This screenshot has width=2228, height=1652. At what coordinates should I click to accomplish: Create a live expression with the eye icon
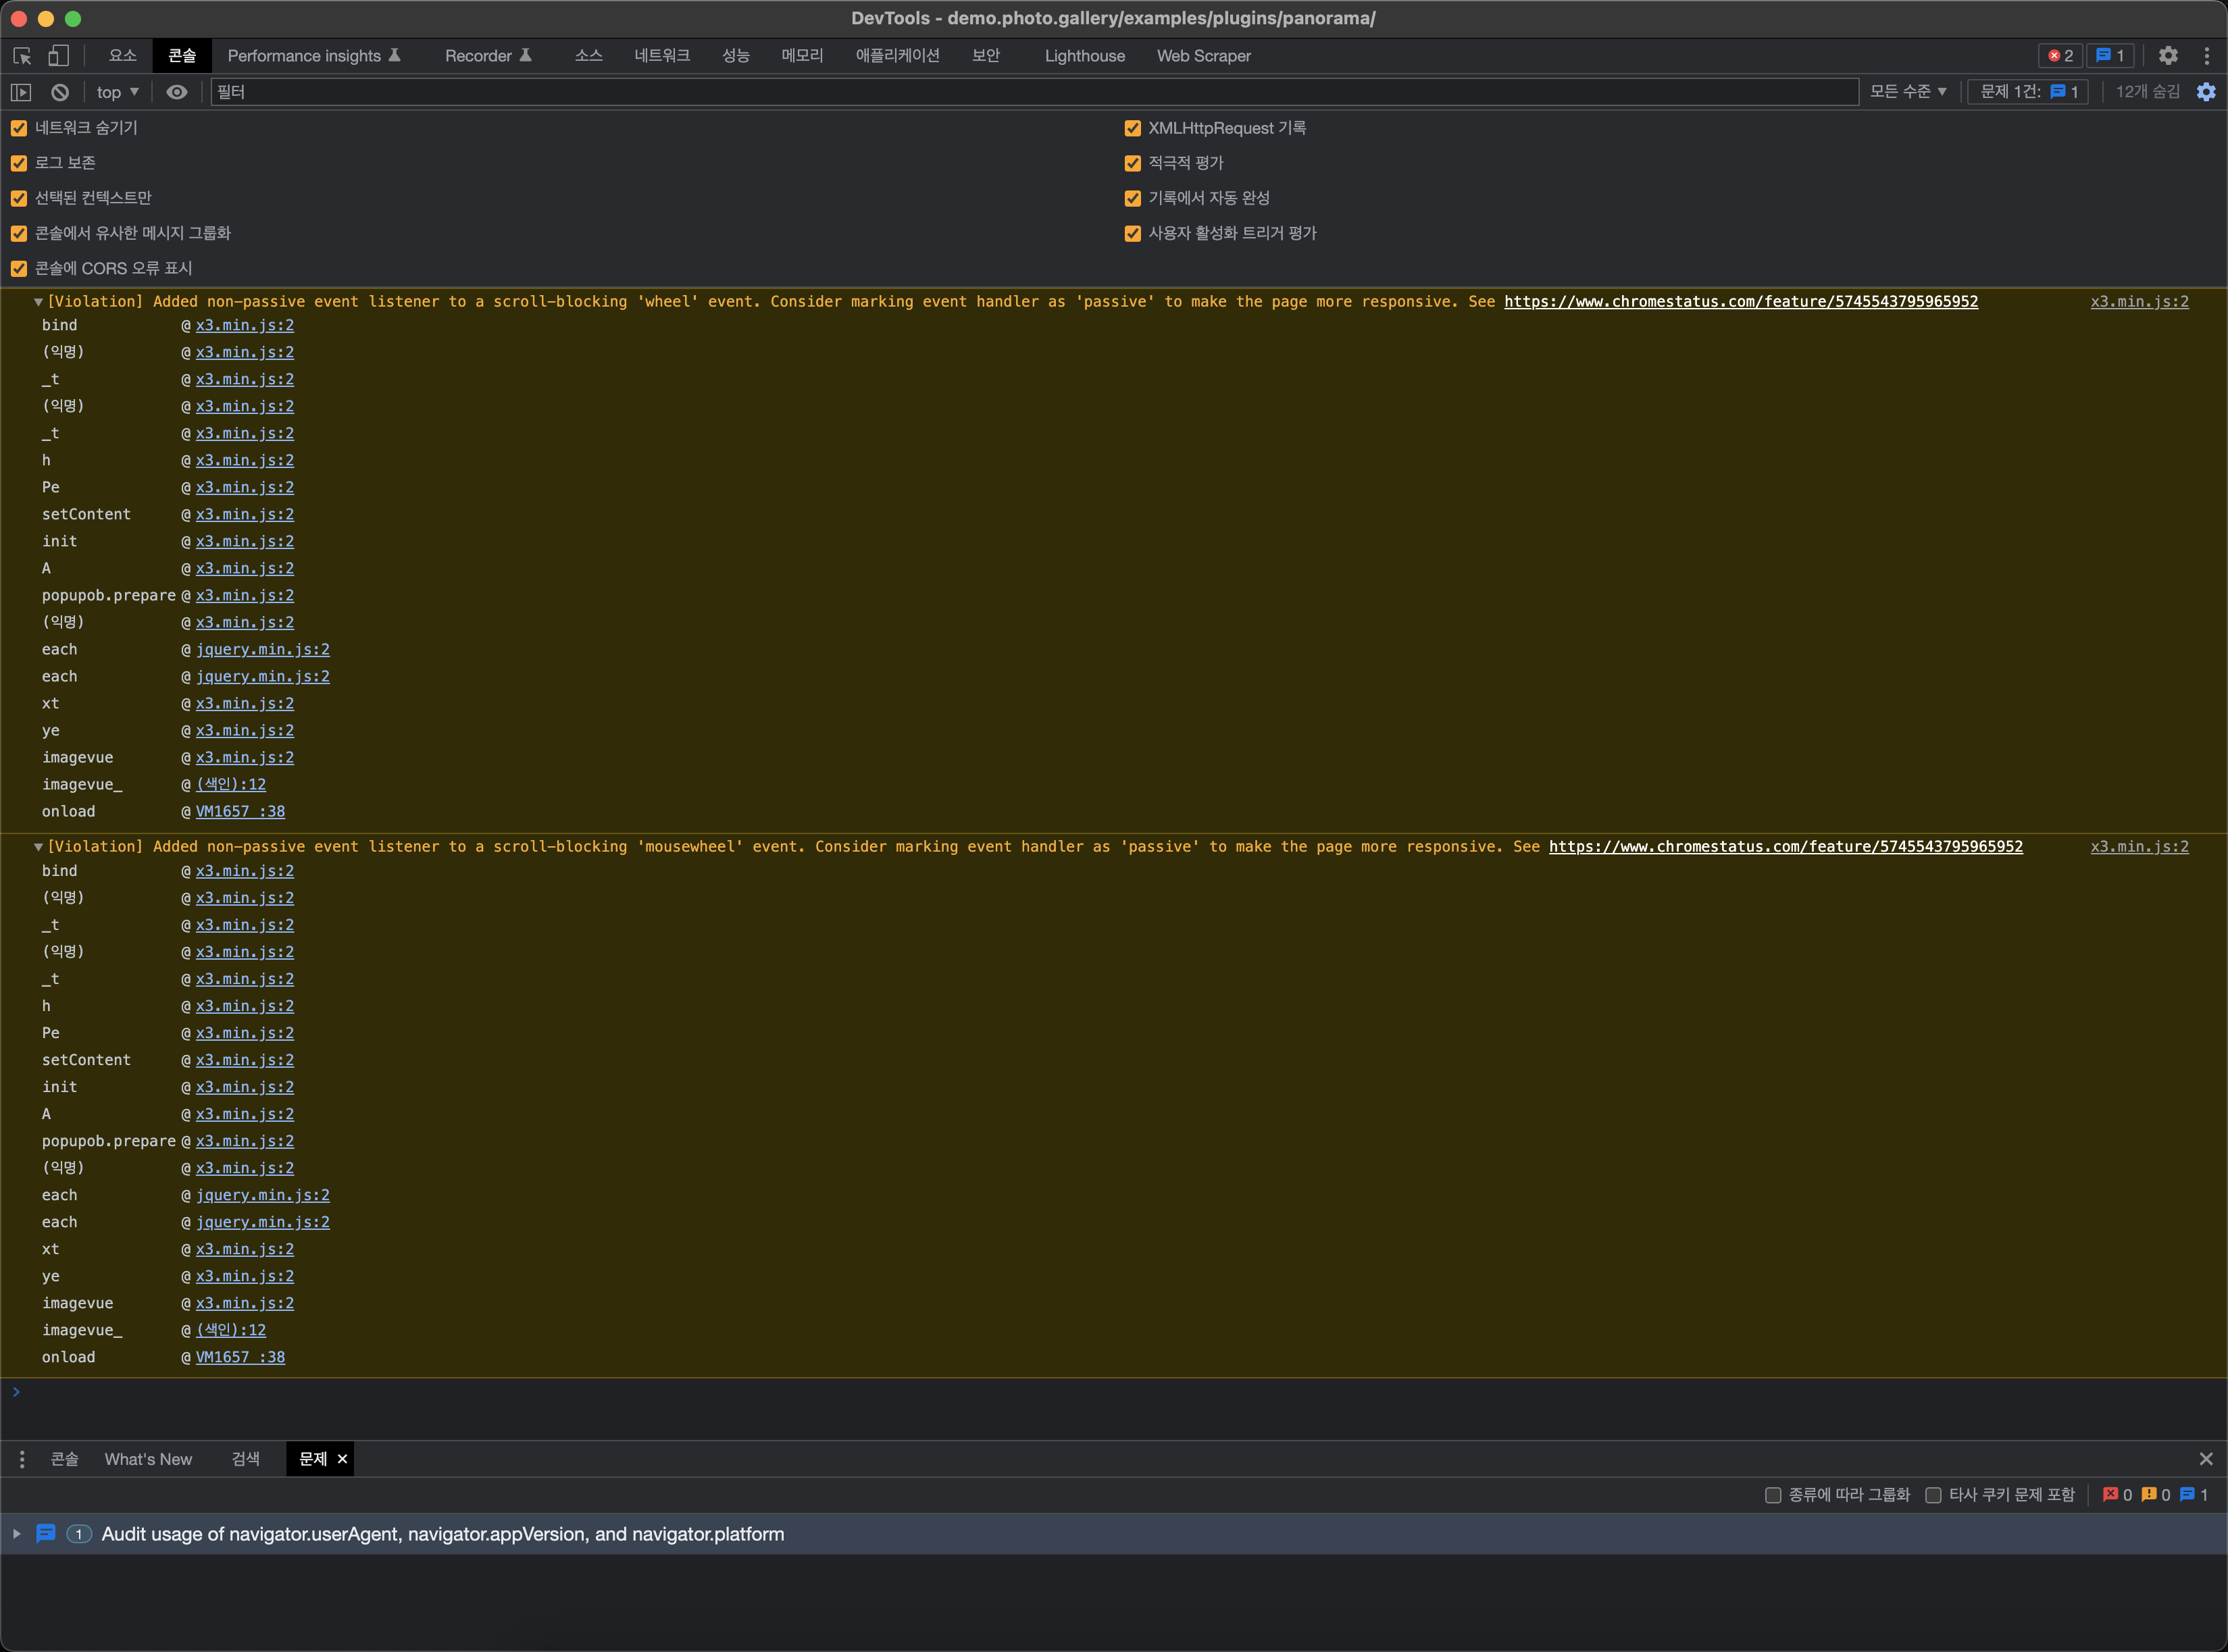pyautogui.click(x=177, y=92)
